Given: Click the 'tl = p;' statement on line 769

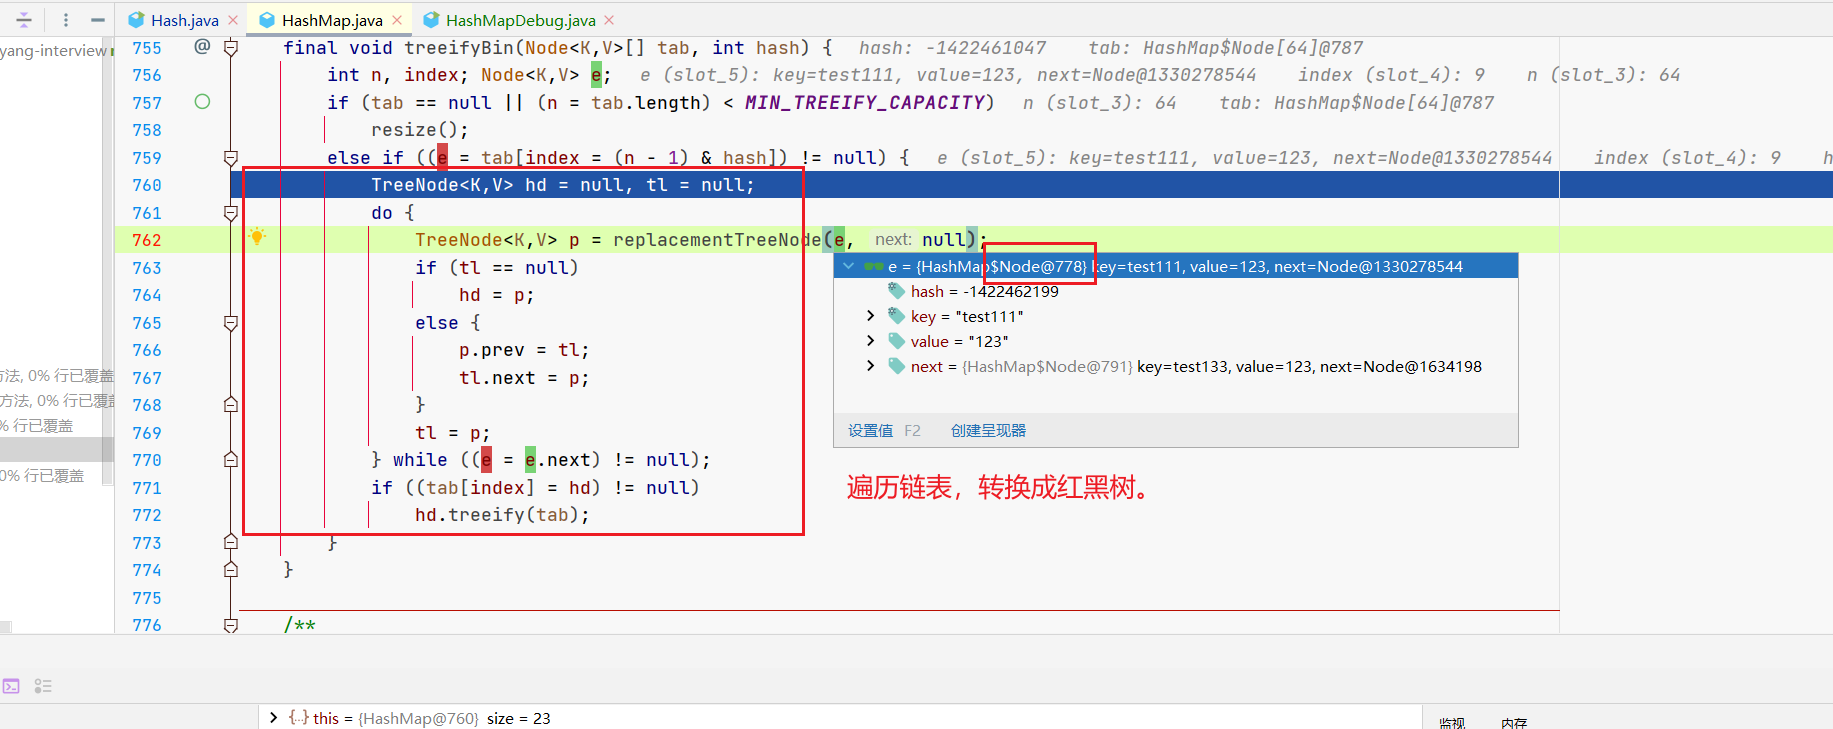Looking at the screenshot, I should (453, 433).
